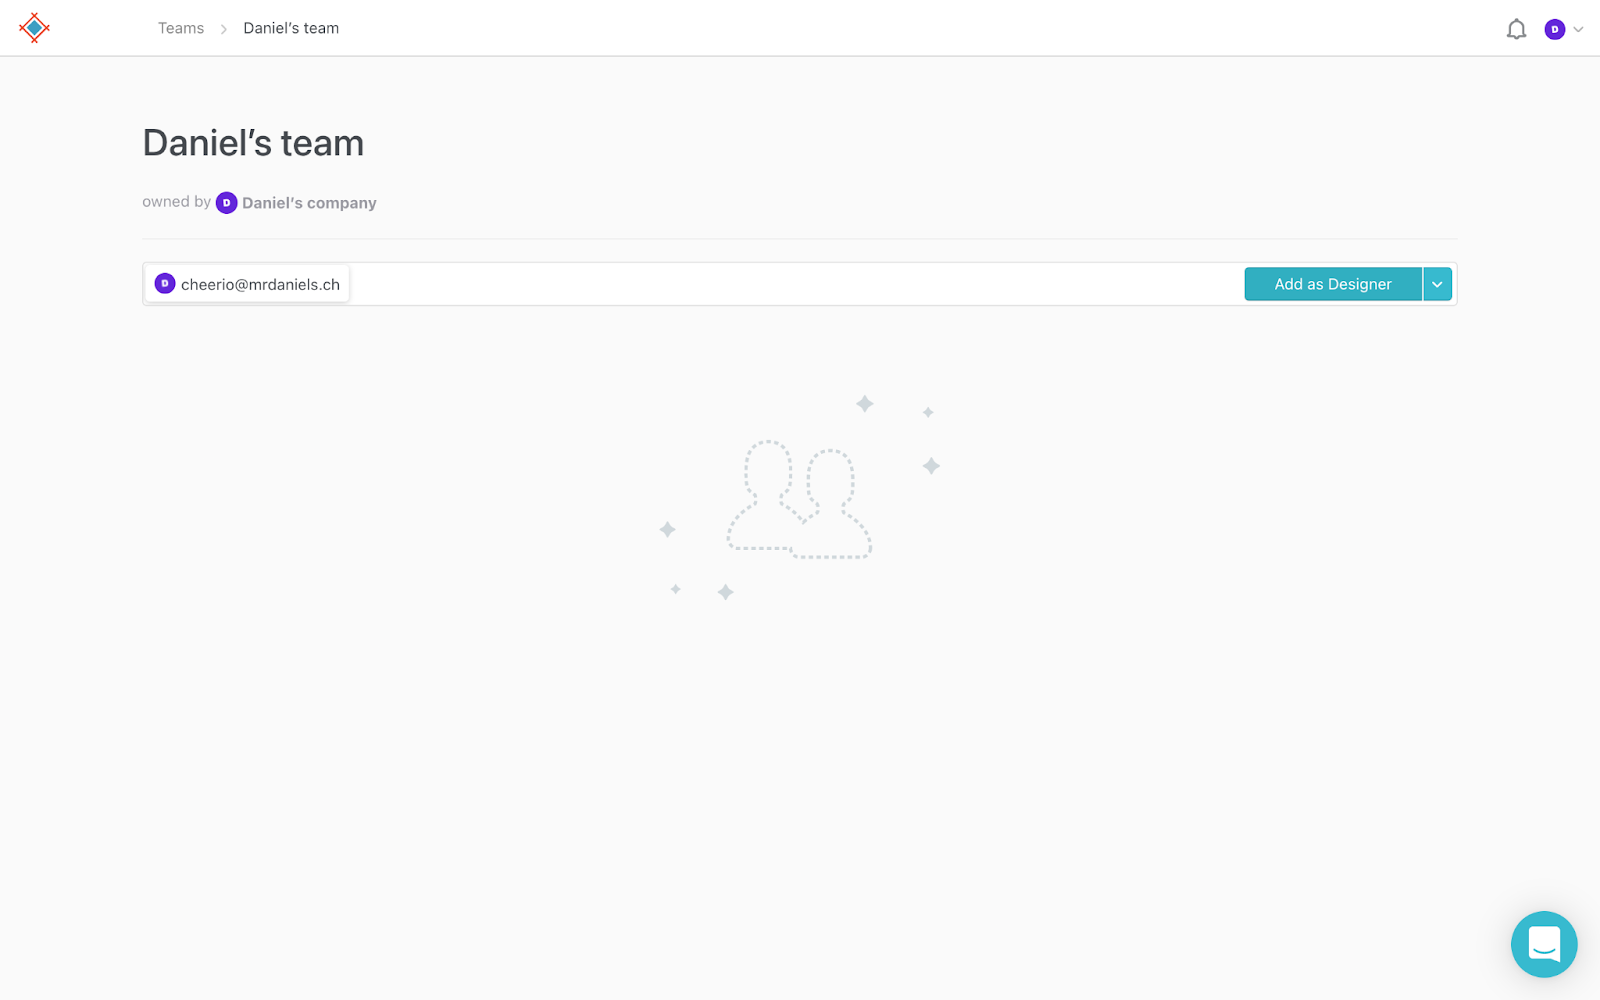Click the Daniel's team page heading
Viewport: 1600px width, 1000px height.
253,143
